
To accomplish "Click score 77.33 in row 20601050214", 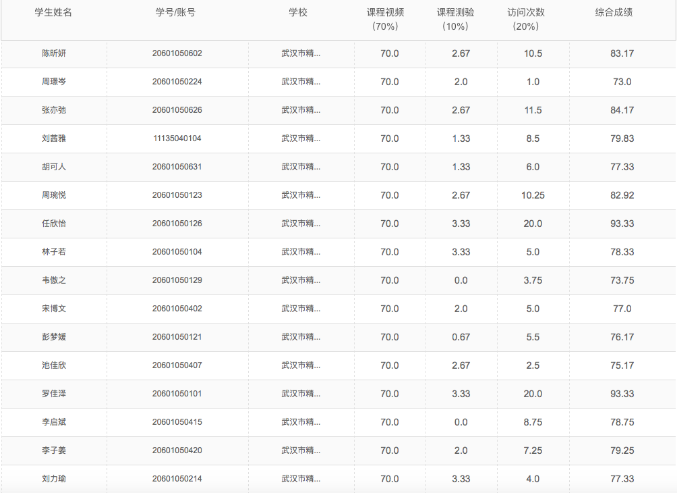I will pyautogui.click(x=622, y=479).
